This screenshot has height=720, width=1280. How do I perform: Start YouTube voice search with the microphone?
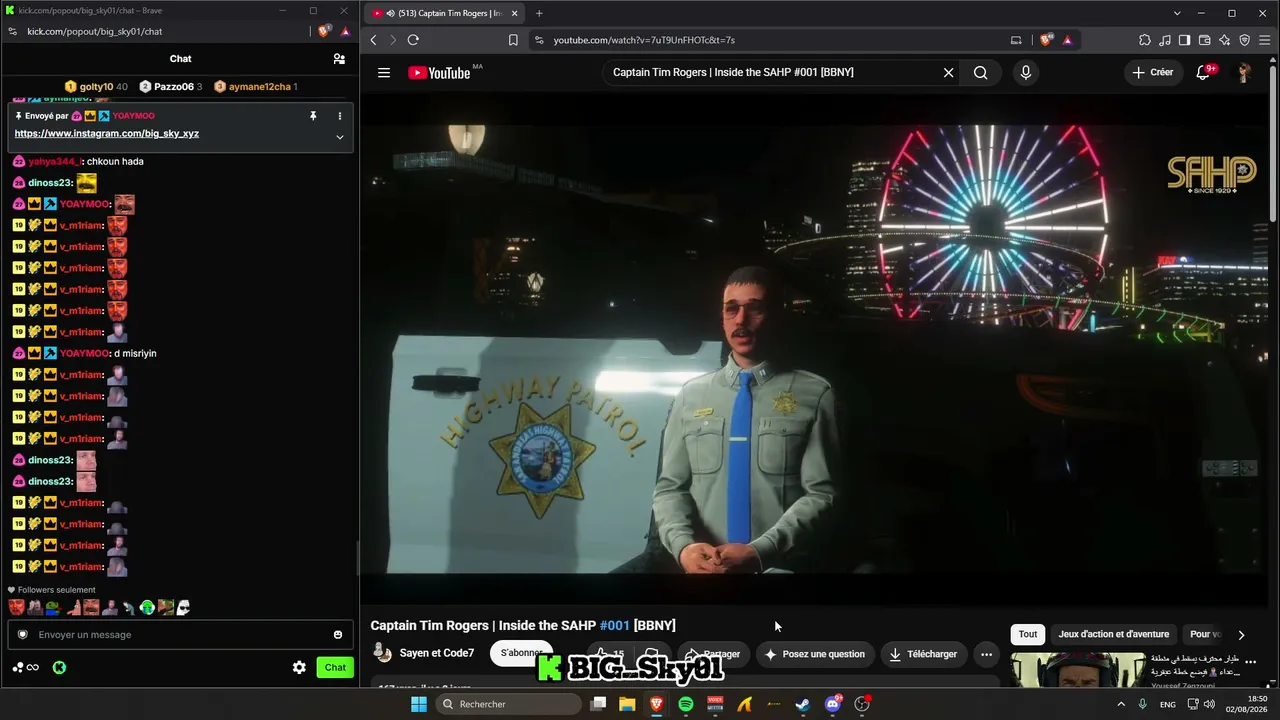(x=1025, y=72)
